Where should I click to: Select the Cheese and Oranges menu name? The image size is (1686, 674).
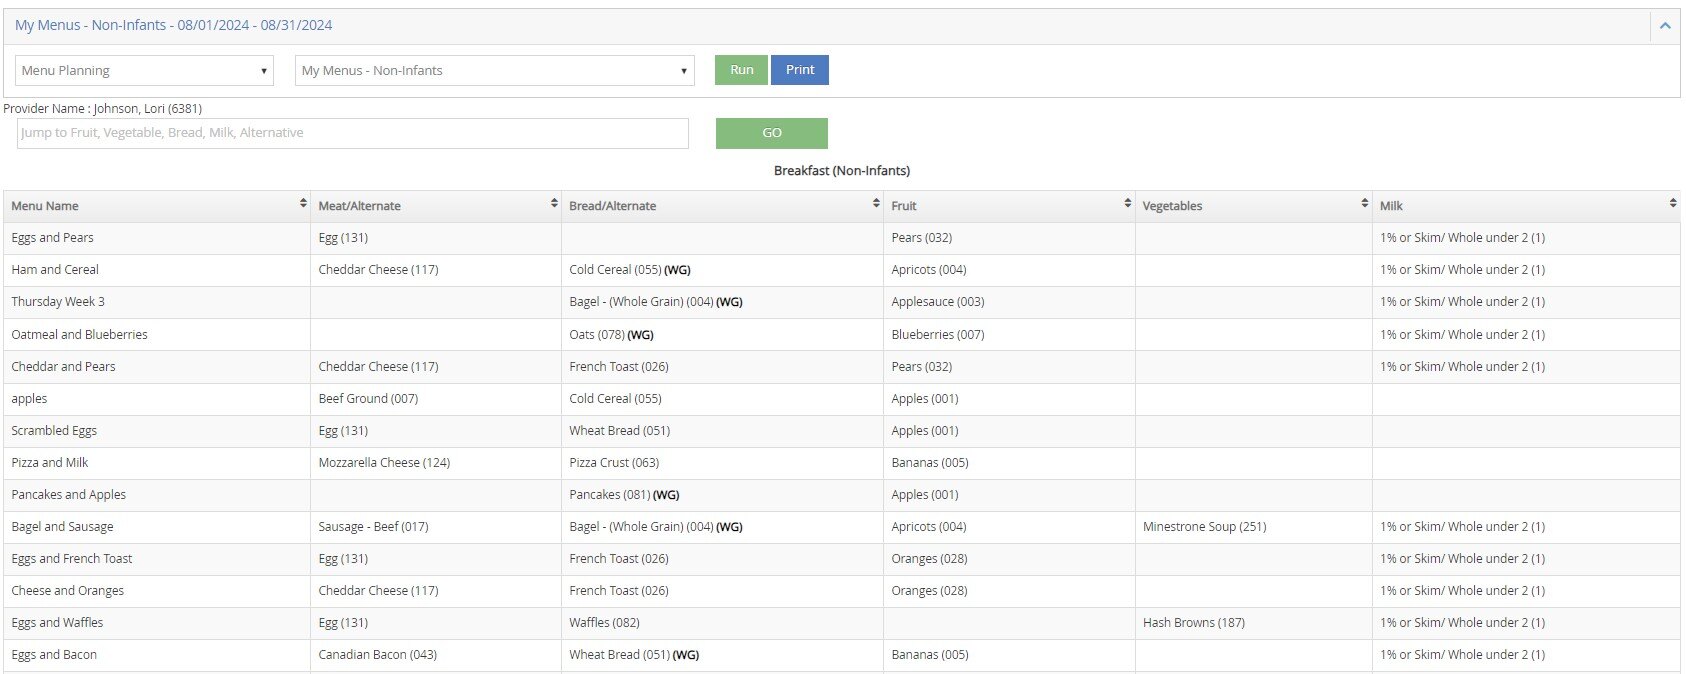pos(68,591)
